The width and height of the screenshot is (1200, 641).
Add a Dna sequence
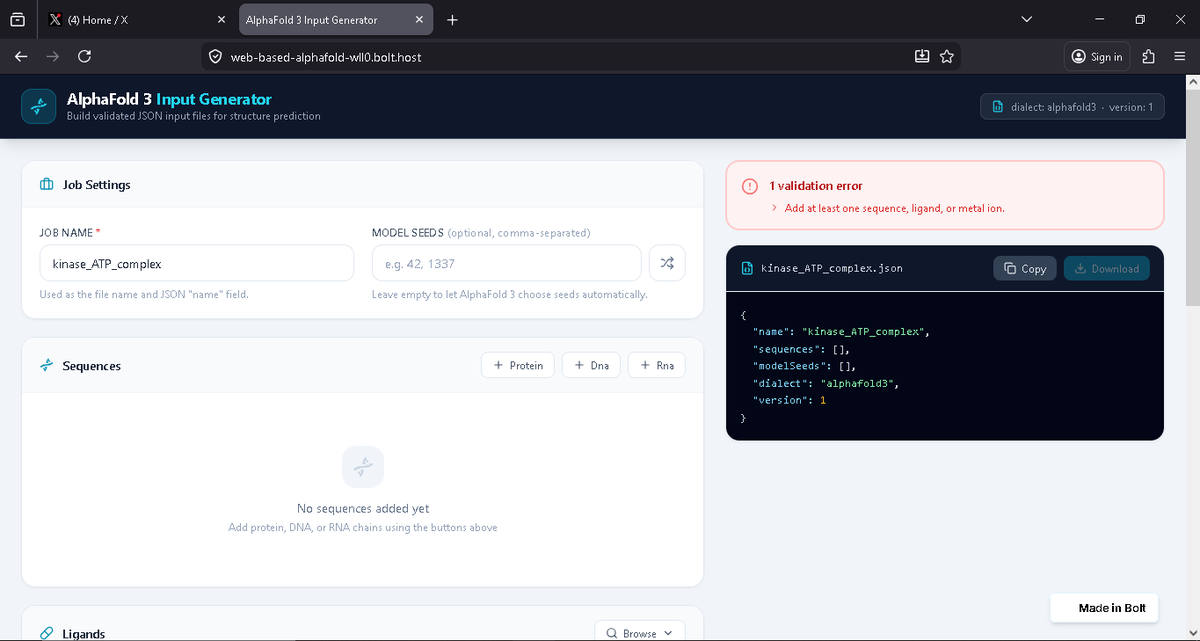[591, 365]
